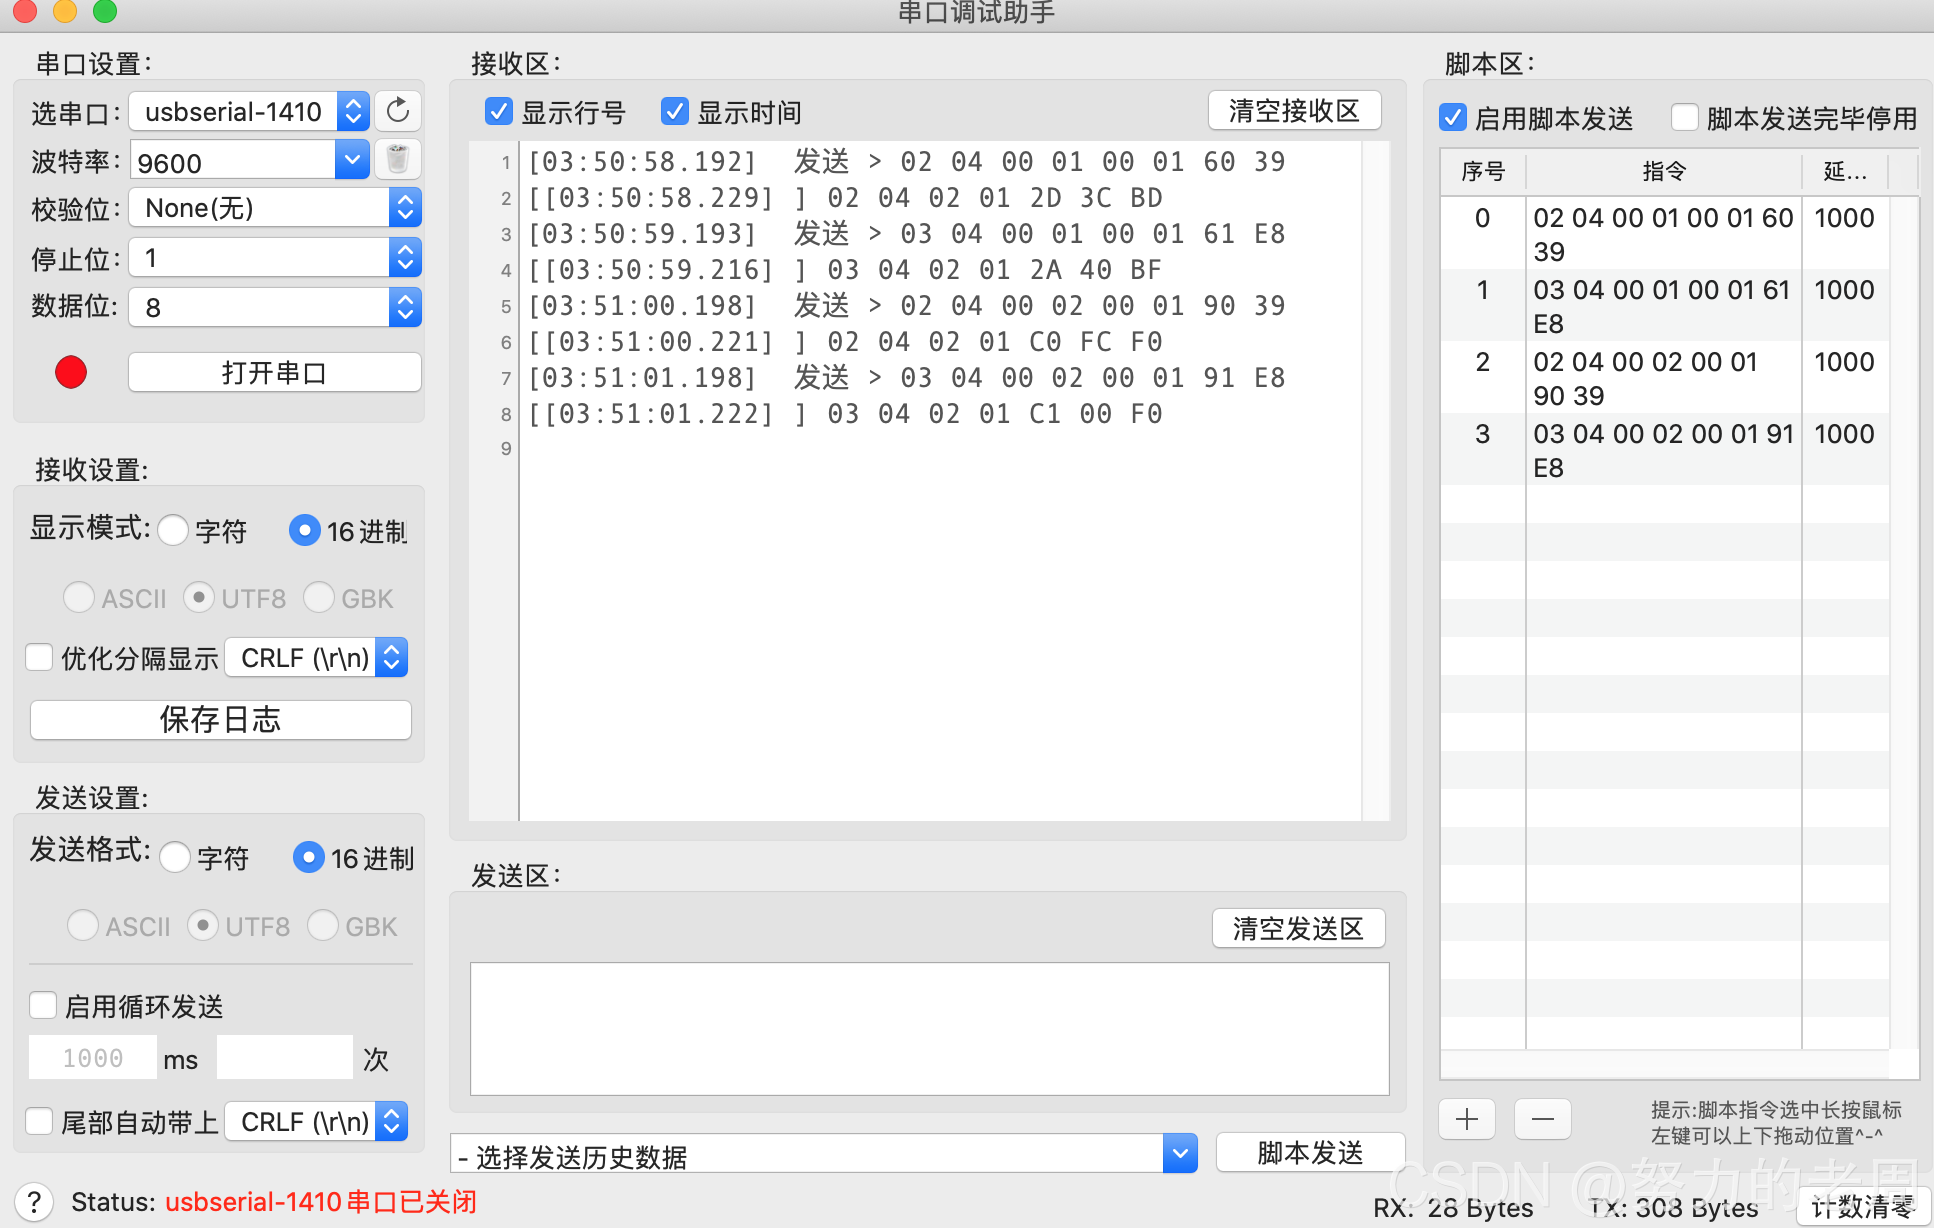
Task: Toggle the show time checkbox
Action: [x=675, y=112]
